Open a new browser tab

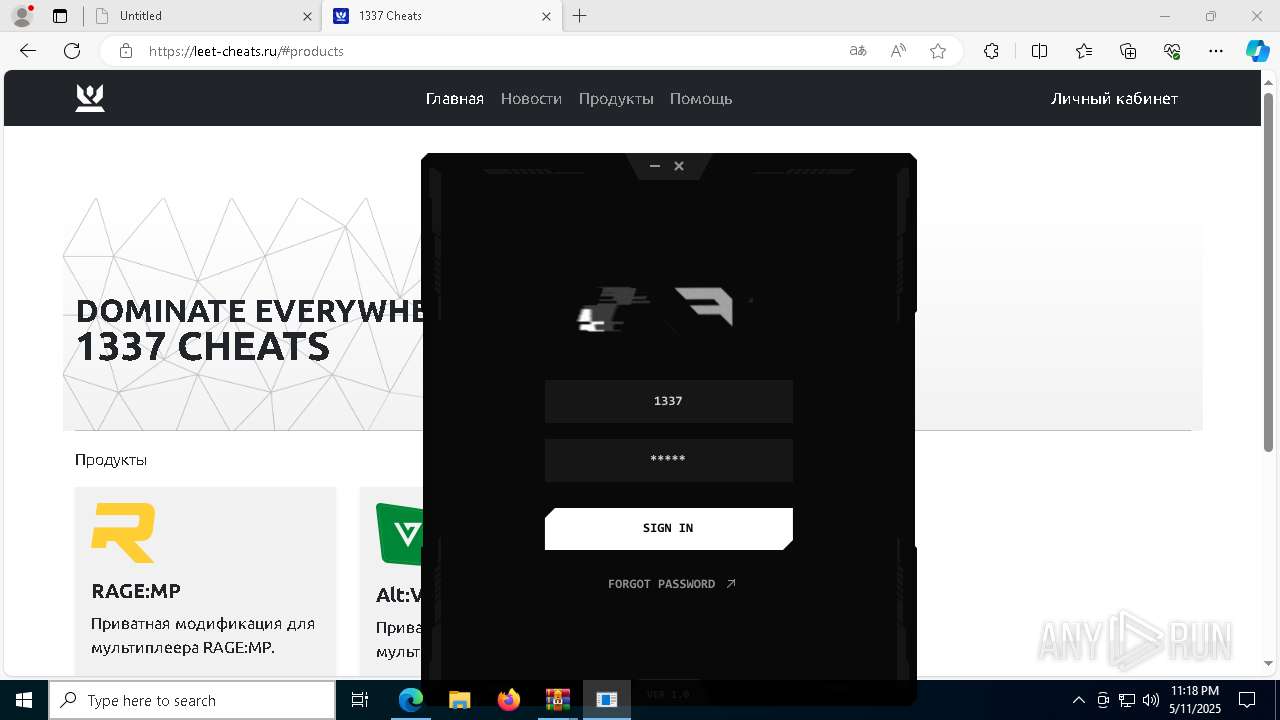pos(580,16)
